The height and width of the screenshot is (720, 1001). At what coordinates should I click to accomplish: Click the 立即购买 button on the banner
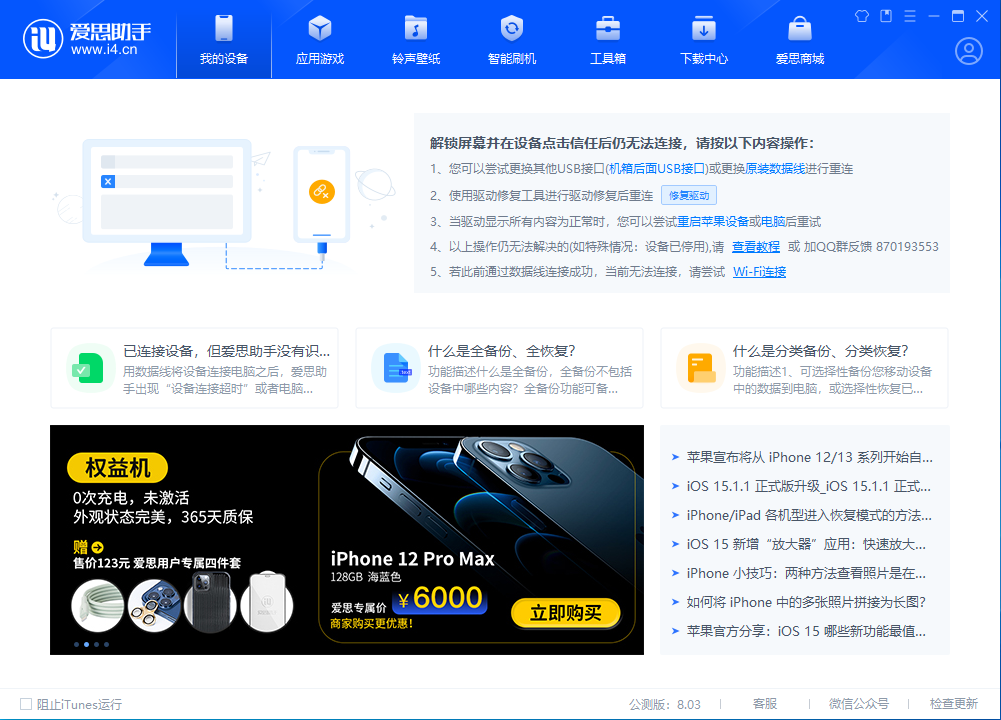pos(566,613)
